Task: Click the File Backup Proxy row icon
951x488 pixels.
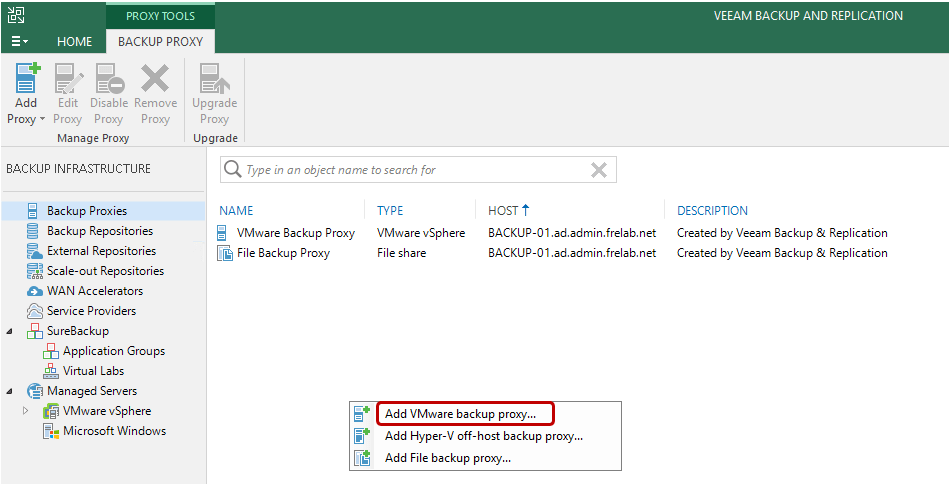Action: click(225, 253)
